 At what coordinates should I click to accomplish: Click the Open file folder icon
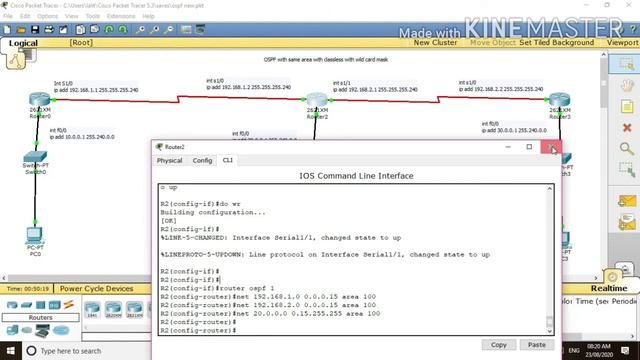click(x=21, y=29)
